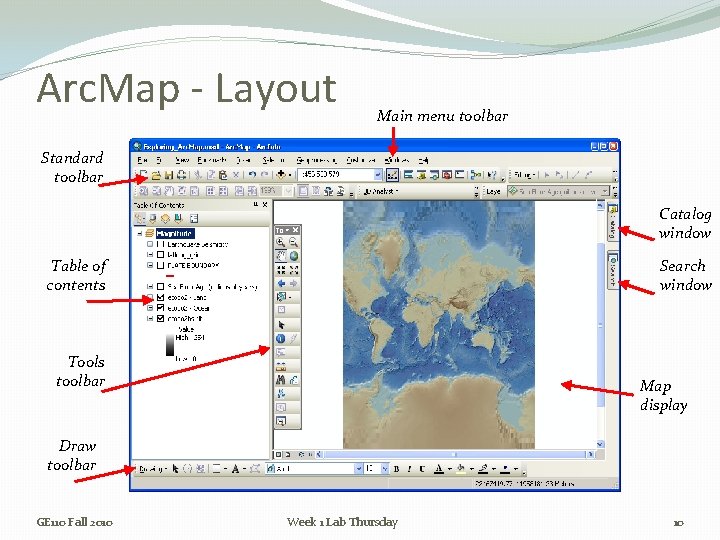Viewport: 720px width, 540px height.
Task: Click the horizontal scrollbar below the map
Action: (x=455, y=454)
